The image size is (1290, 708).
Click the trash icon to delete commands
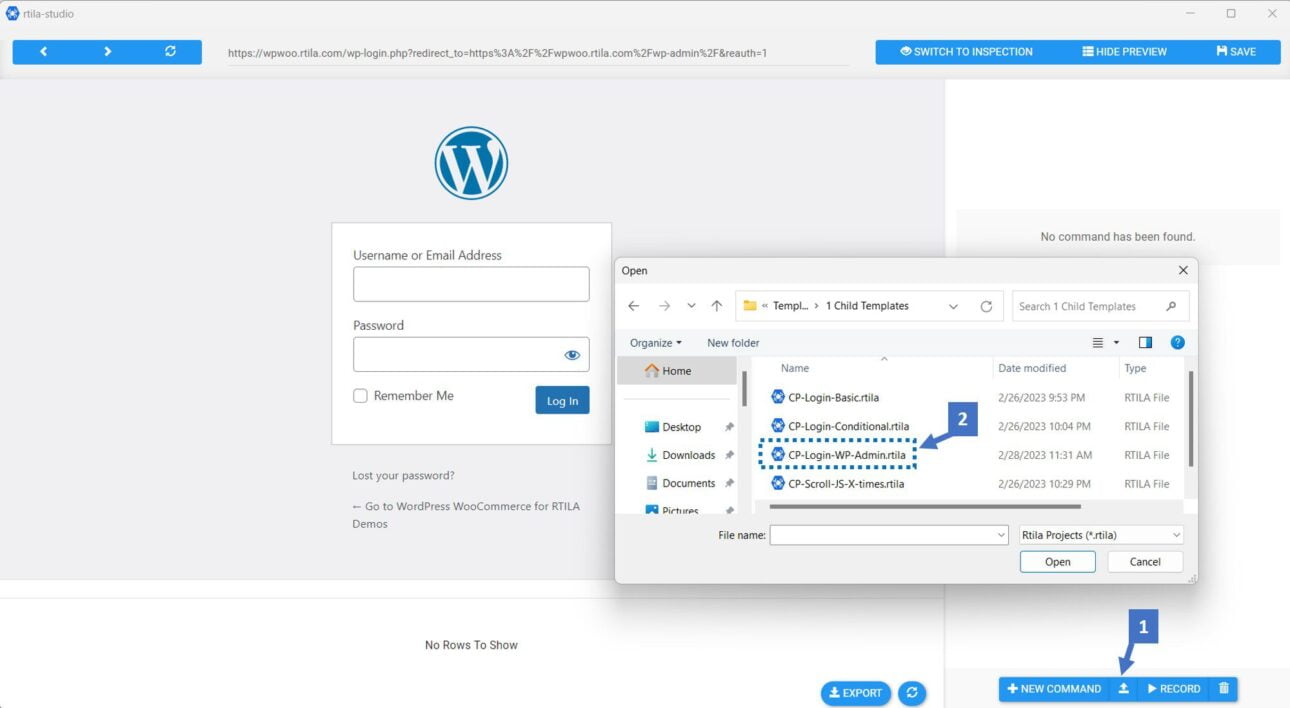tap(1223, 688)
